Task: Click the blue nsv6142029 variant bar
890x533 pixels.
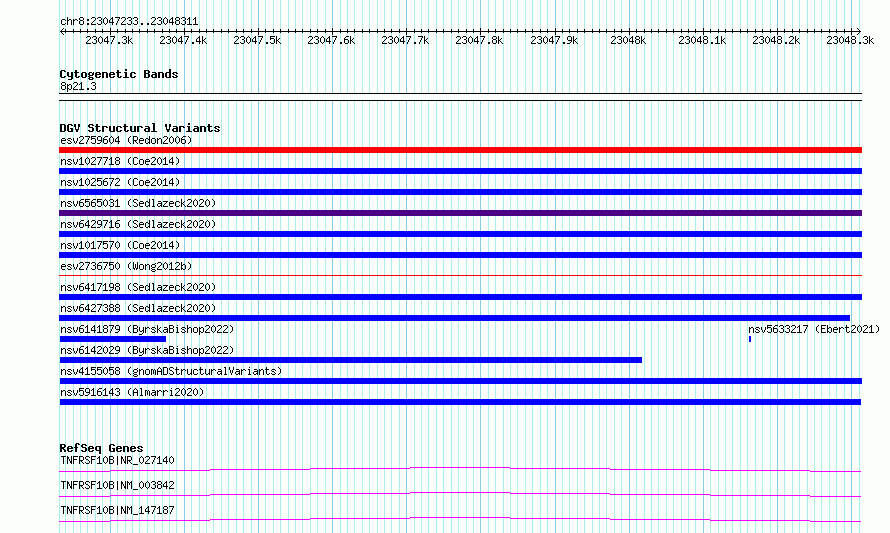Action: coord(351,360)
